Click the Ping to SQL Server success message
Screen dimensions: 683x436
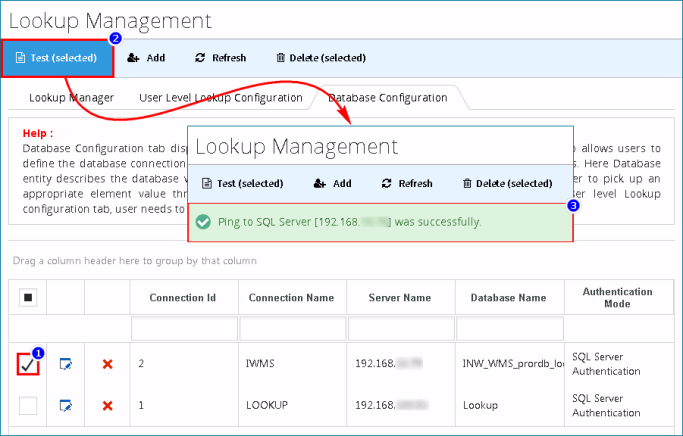[349, 222]
